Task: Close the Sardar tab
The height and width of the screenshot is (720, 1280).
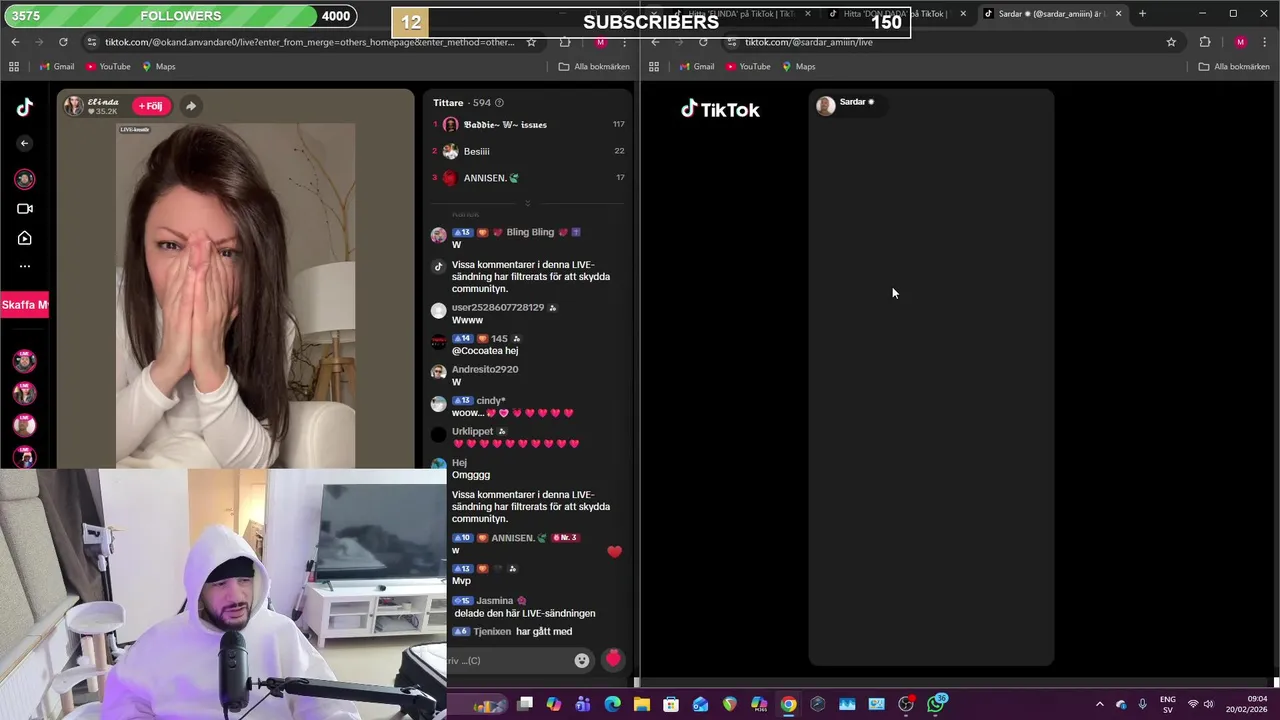Action: coord(1118,14)
